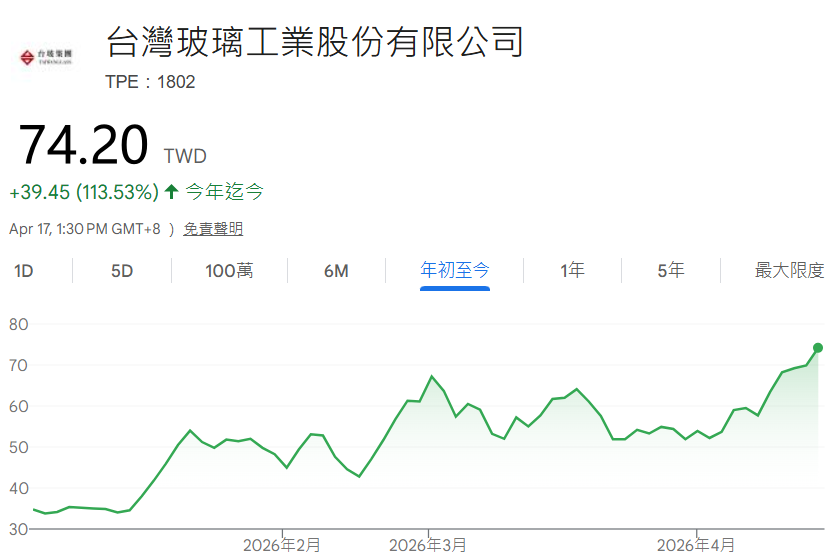The width and height of the screenshot is (836, 559).
Task: Click the 60 y-axis label
Action: [x=18, y=406]
